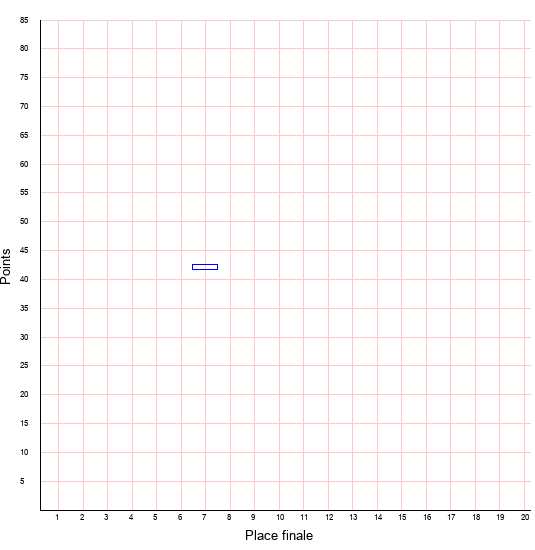Click the Points axis title
Viewport: 535px width, 550px height.
click(6, 266)
